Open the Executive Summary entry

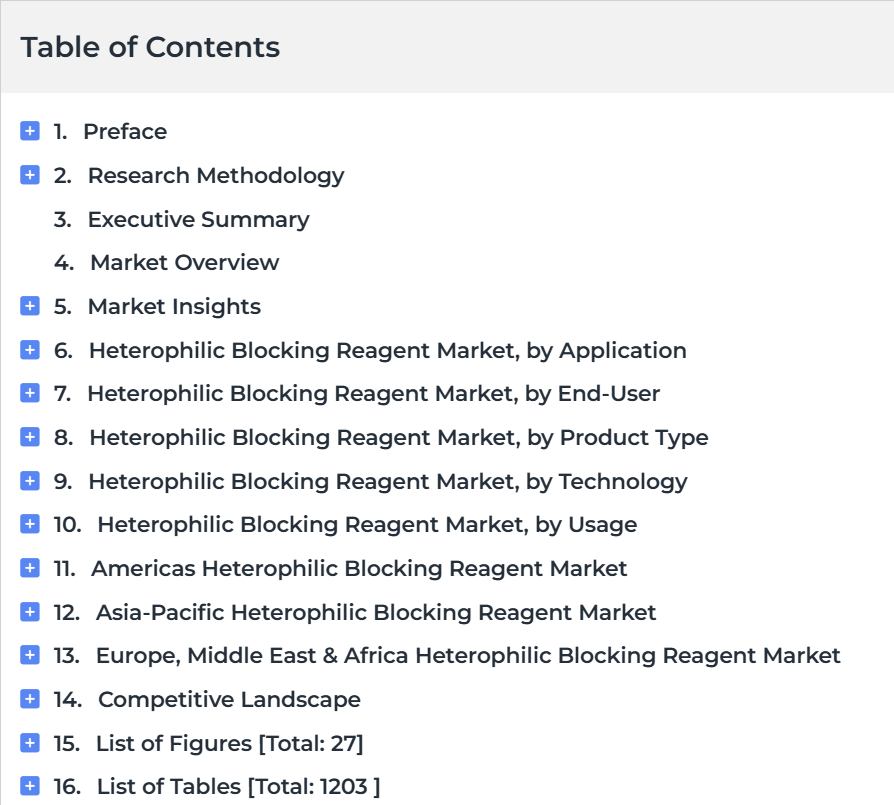[198, 219]
